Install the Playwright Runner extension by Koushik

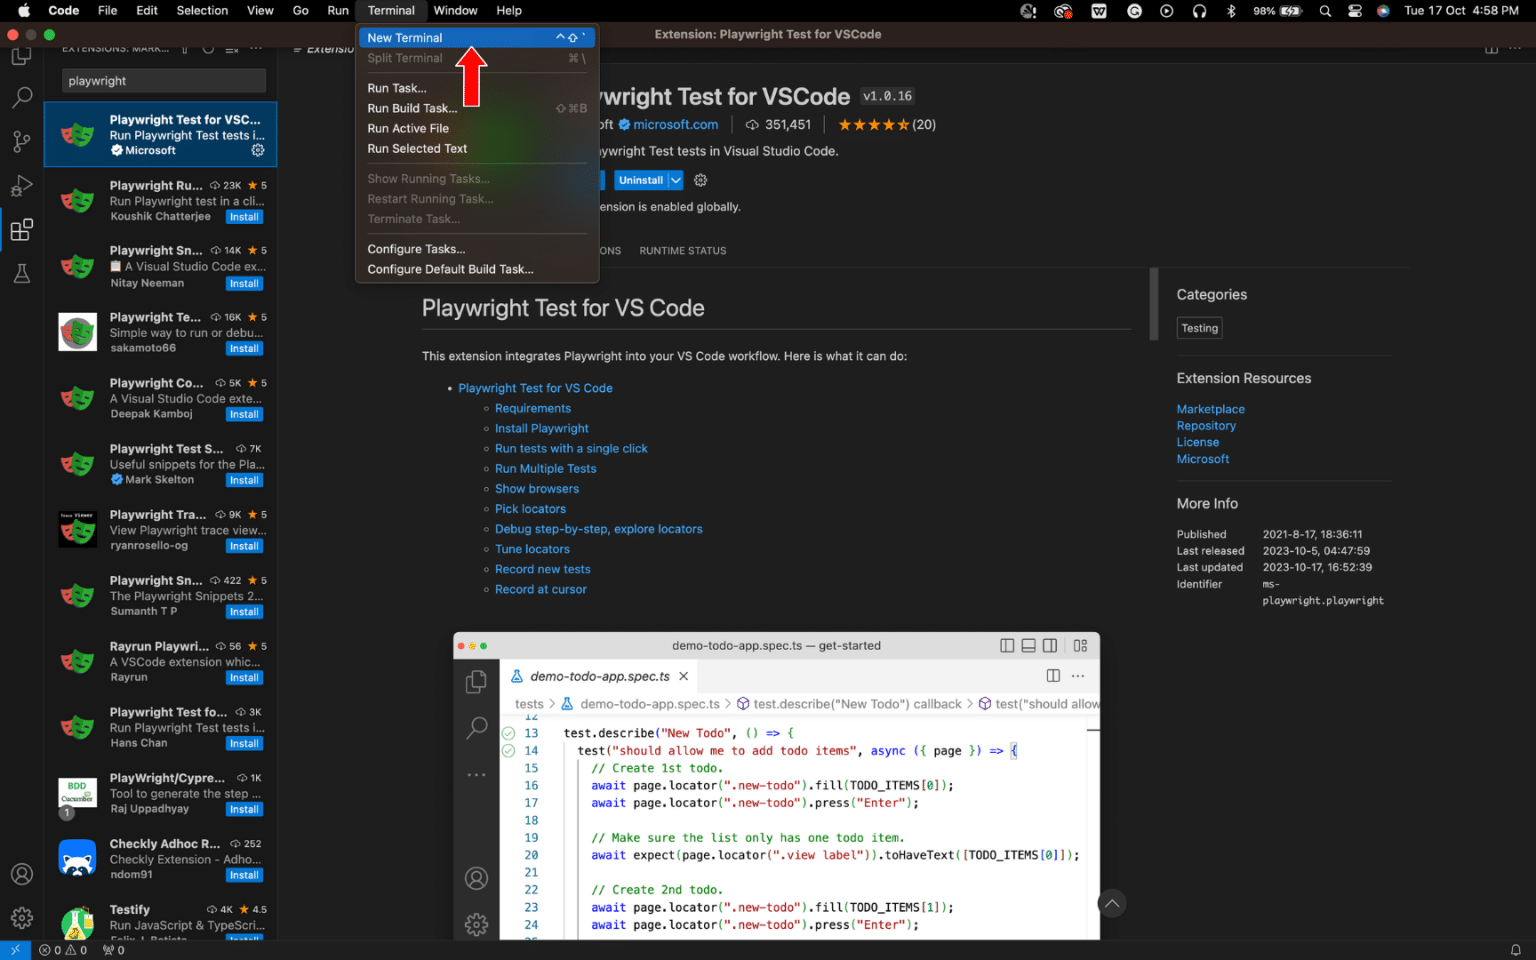coord(244,217)
